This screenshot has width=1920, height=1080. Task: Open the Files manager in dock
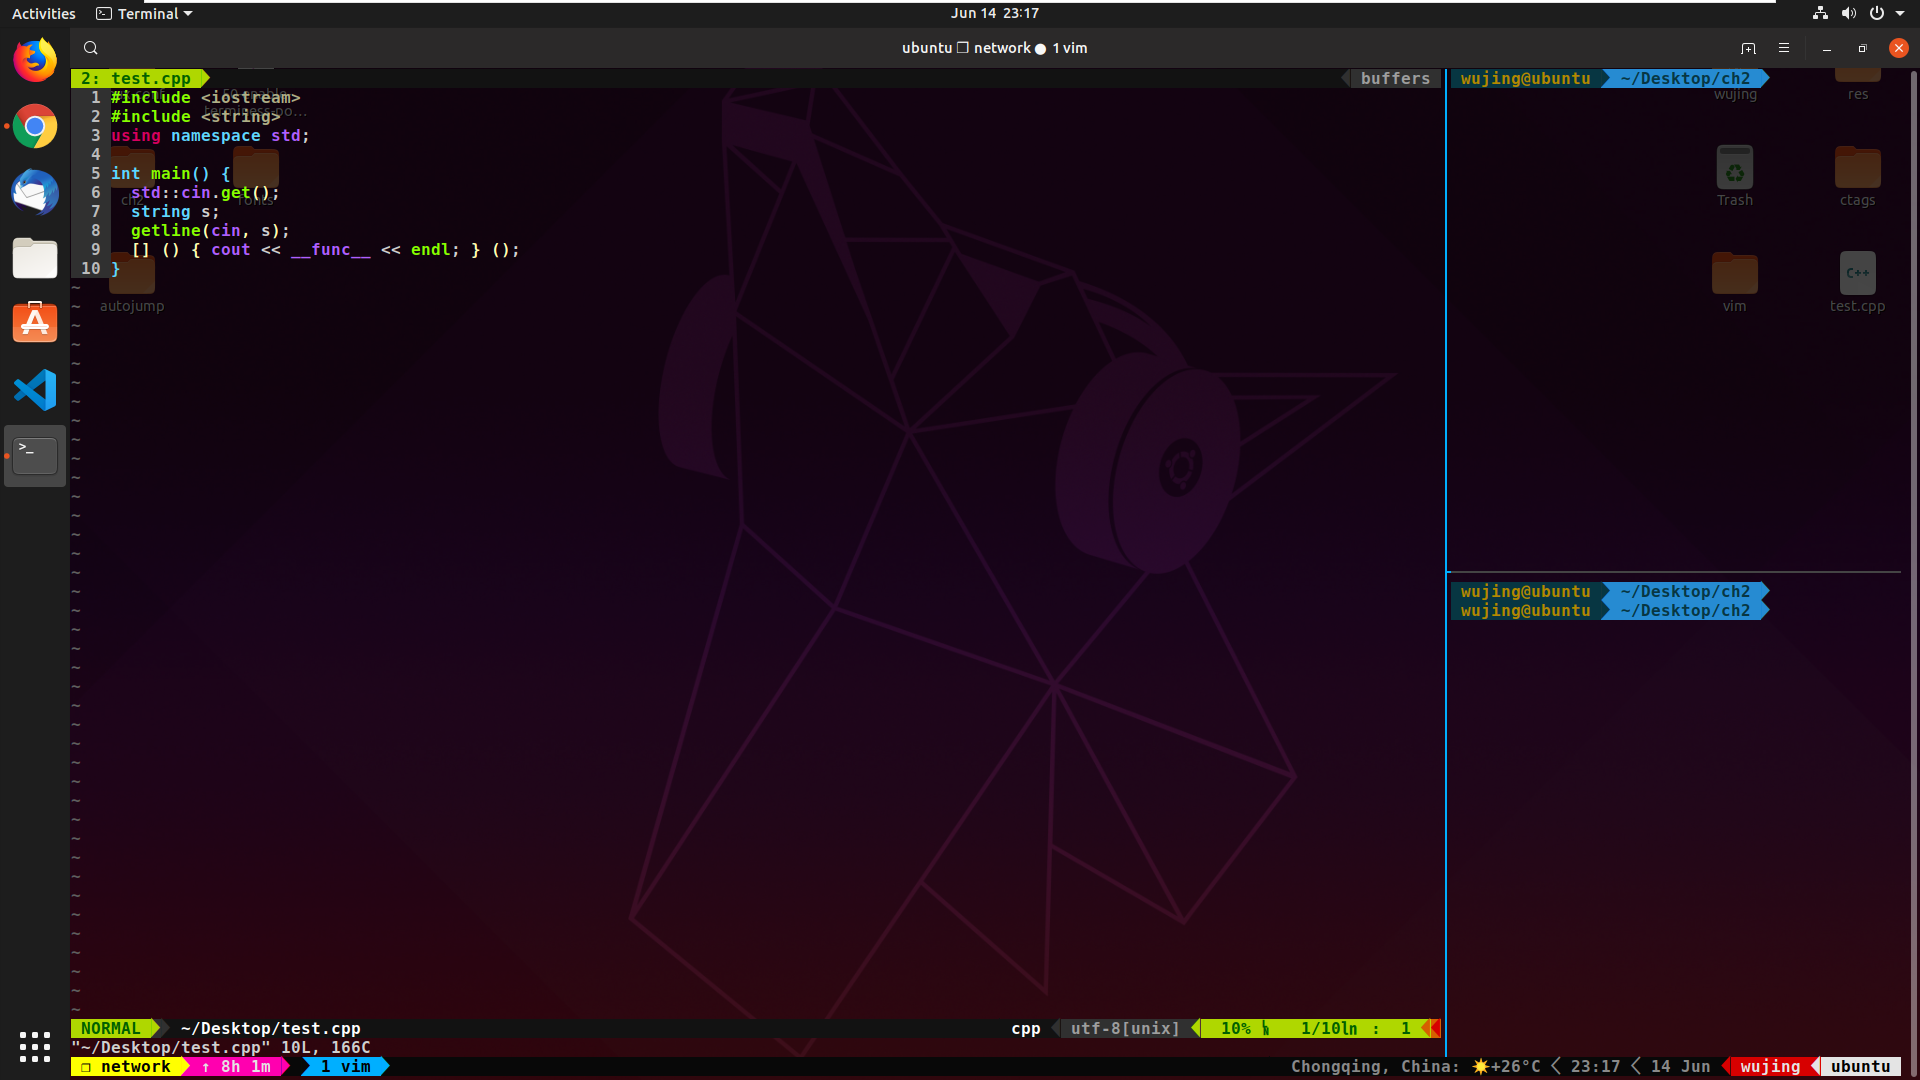[35, 258]
